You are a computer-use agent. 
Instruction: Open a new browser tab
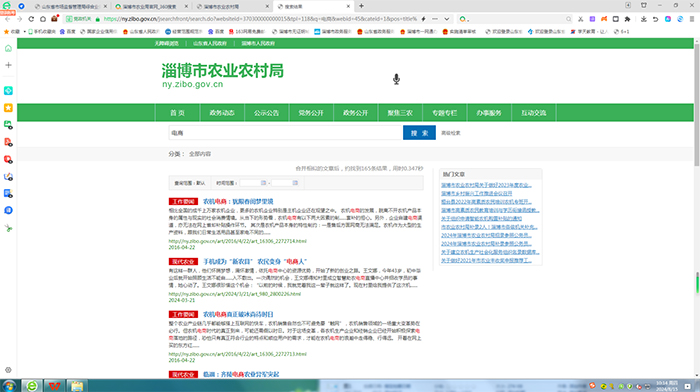pyautogui.click(x=361, y=6)
